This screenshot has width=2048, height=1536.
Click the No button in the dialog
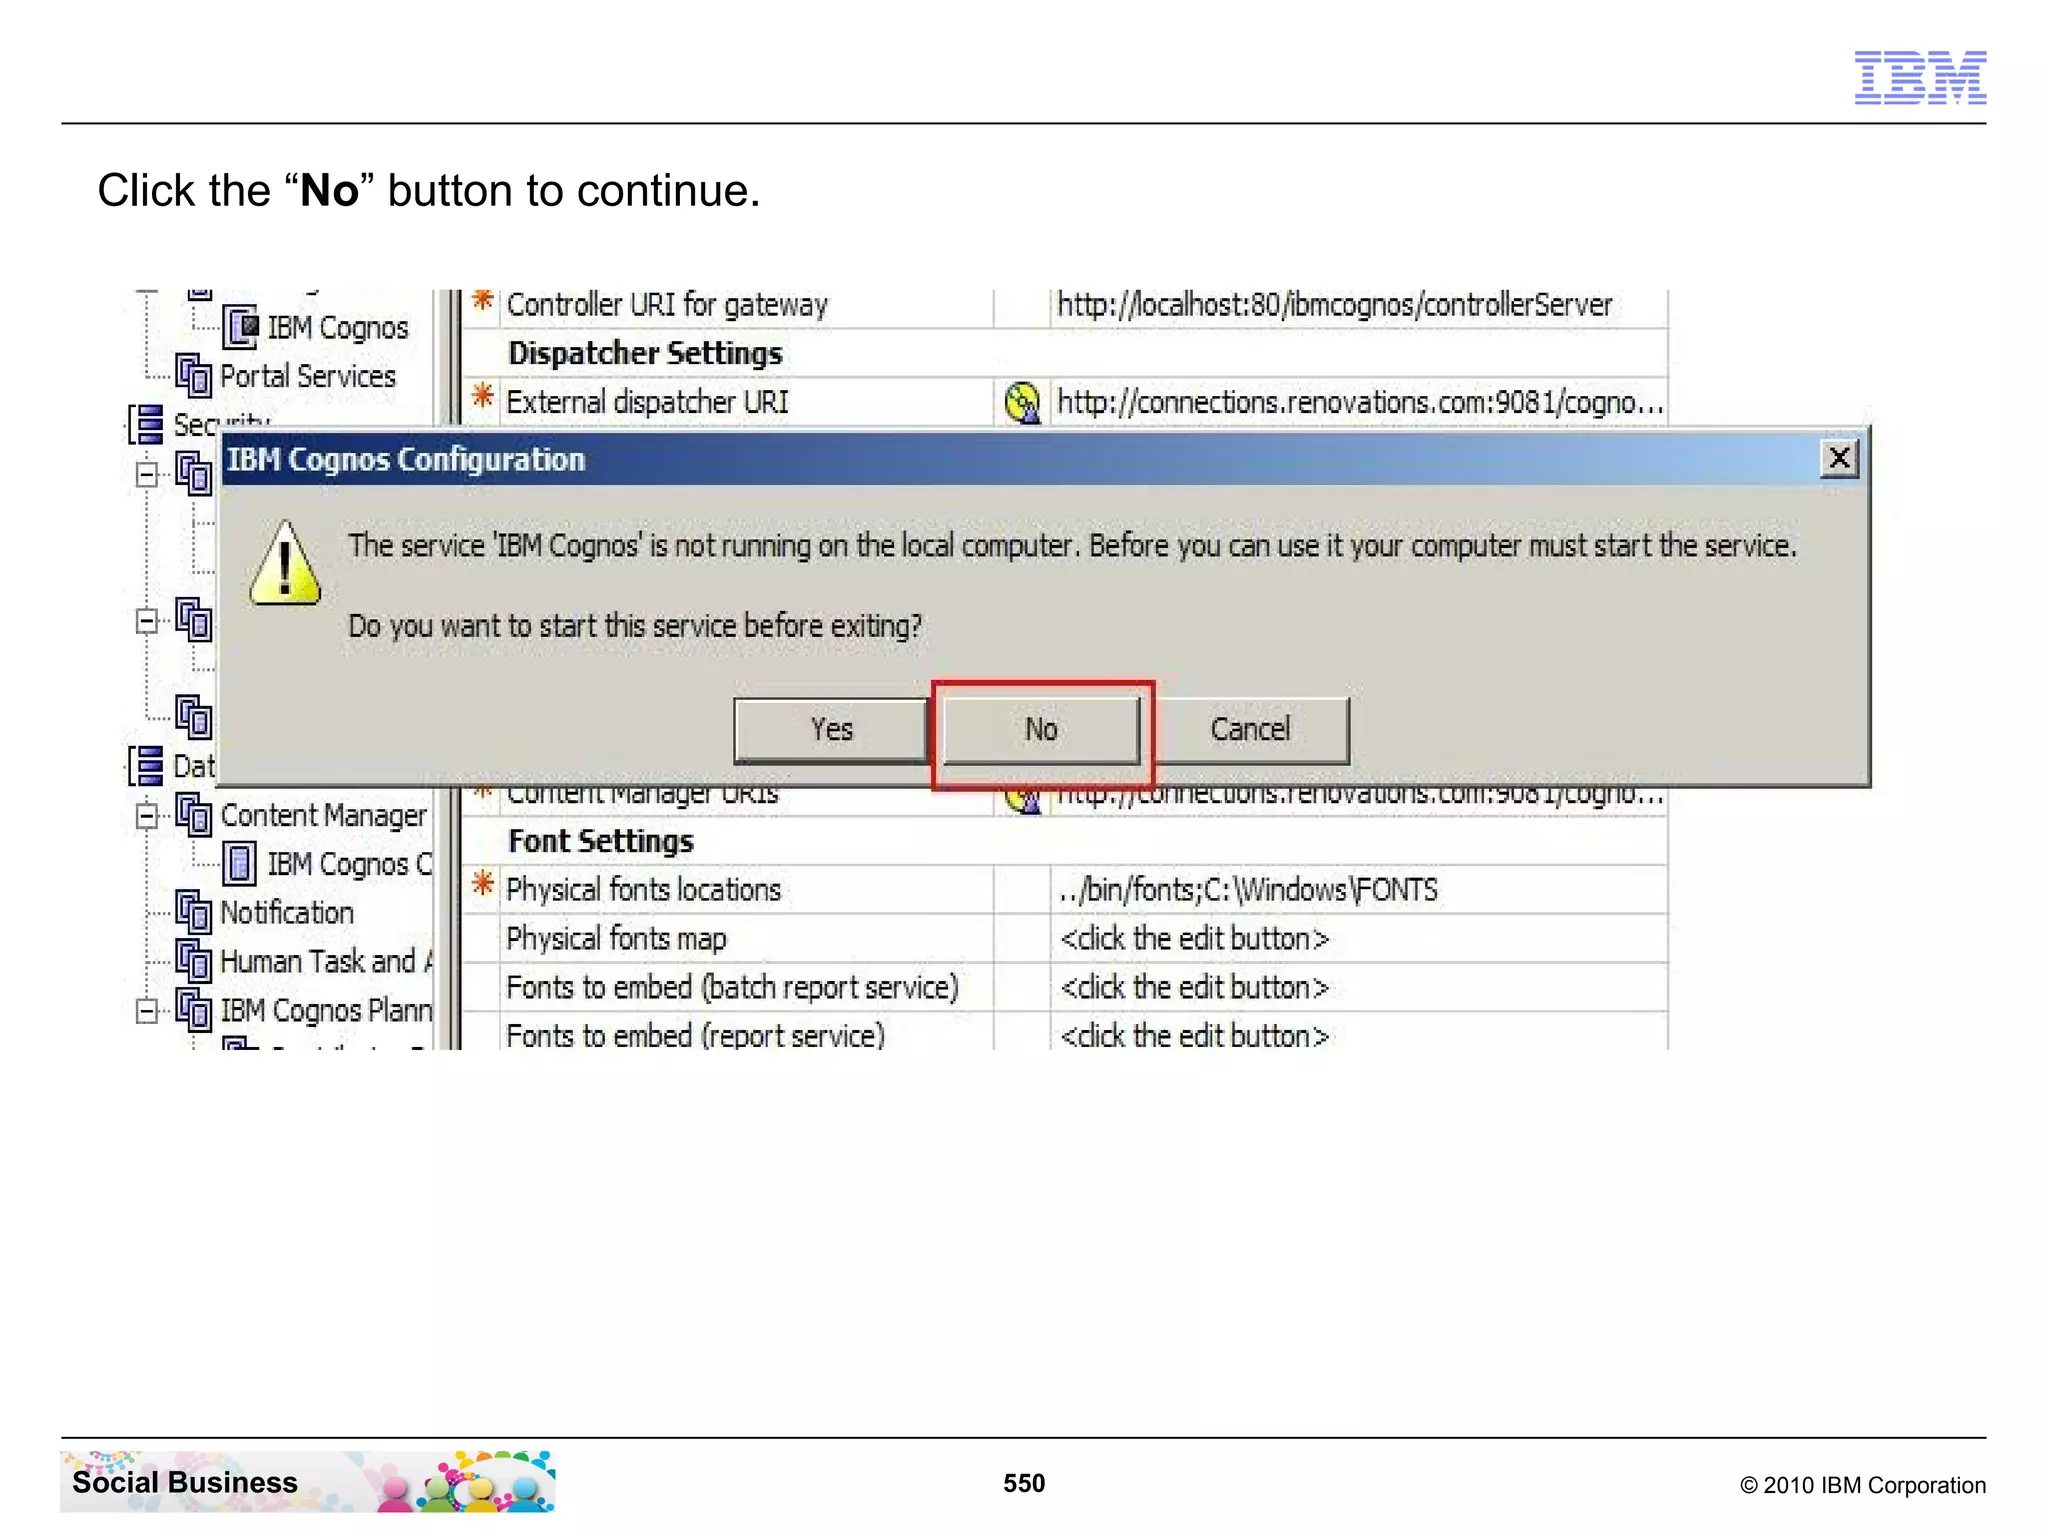click(1041, 730)
